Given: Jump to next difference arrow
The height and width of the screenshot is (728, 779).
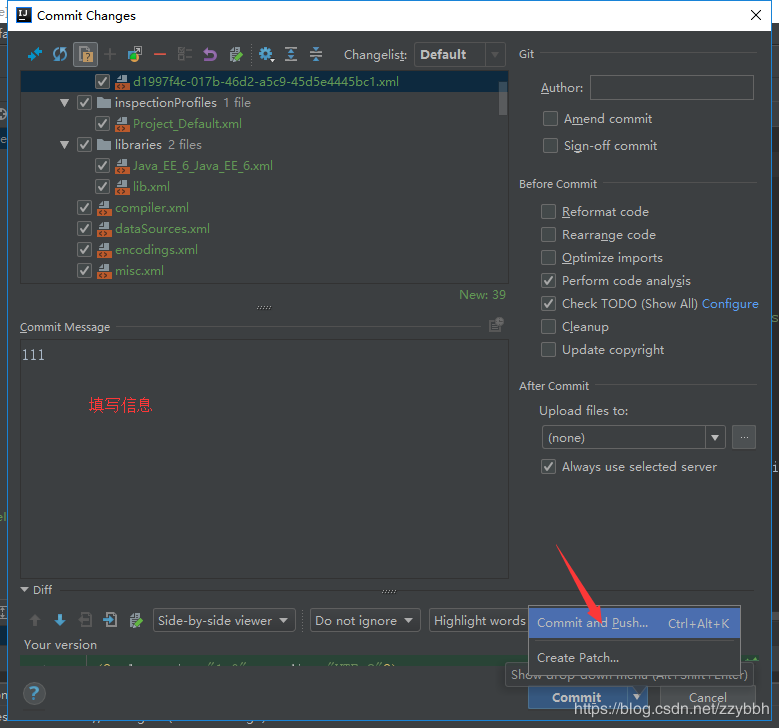Looking at the screenshot, I should click(60, 620).
